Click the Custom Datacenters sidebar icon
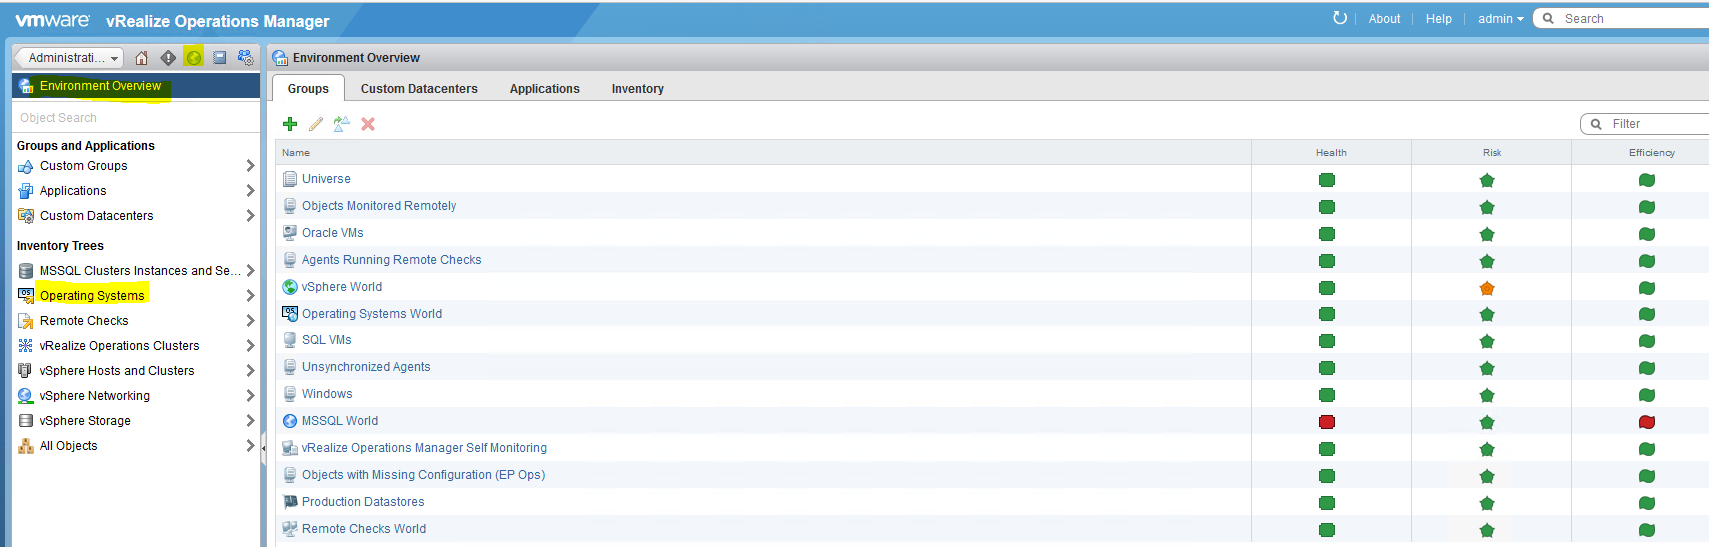 (x=26, y=216)
